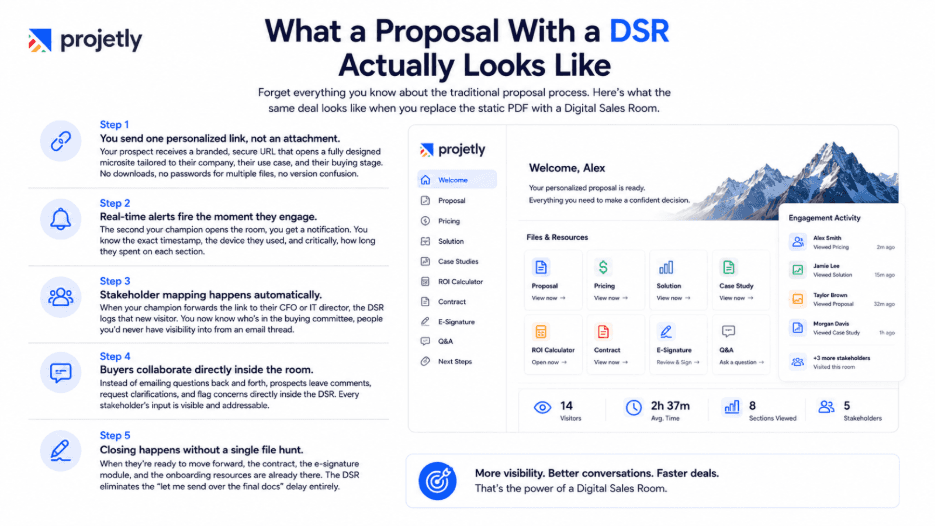Click the Step 3 stakeholders people icon
The height and width of the screenshot is (526, 936).
(60, 297)
